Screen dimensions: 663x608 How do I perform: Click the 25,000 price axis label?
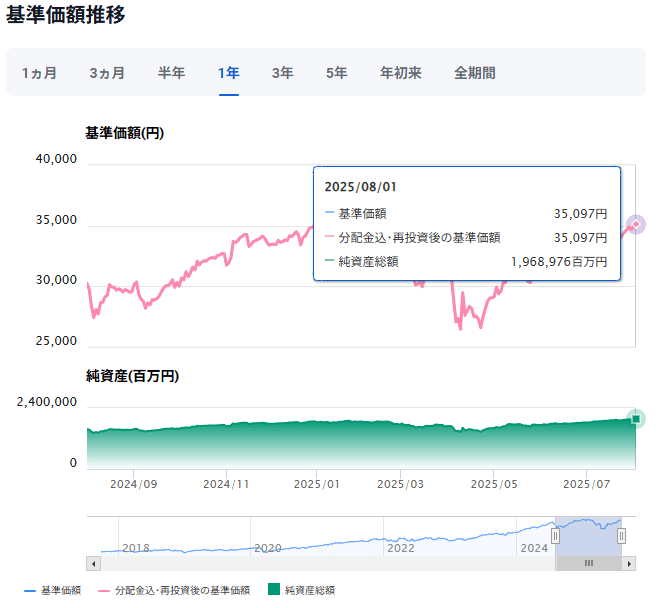(x=56, y=341)
